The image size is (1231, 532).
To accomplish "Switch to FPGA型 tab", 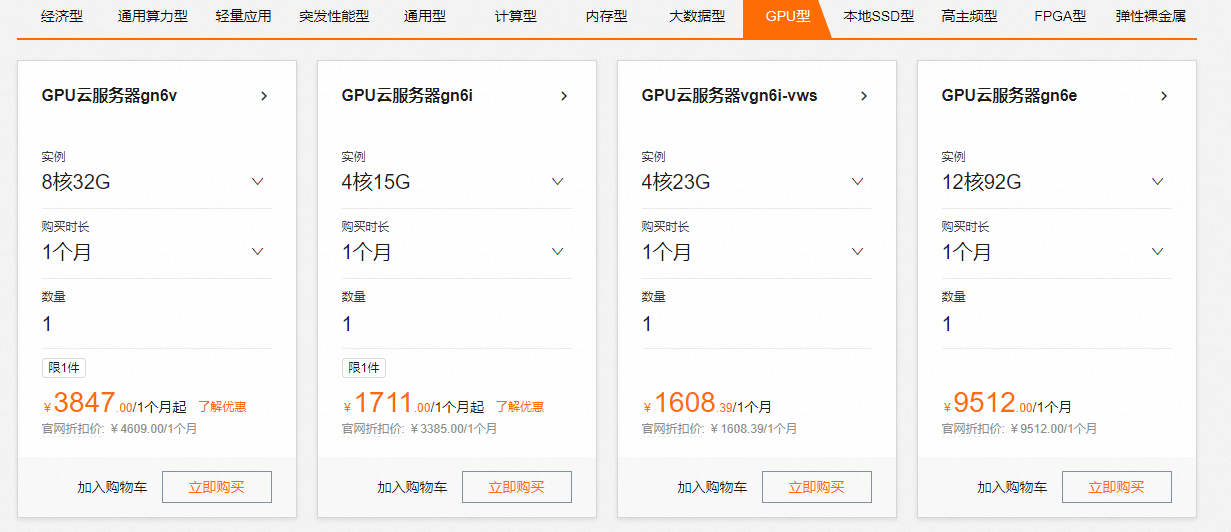I will tap(1060, 17).
